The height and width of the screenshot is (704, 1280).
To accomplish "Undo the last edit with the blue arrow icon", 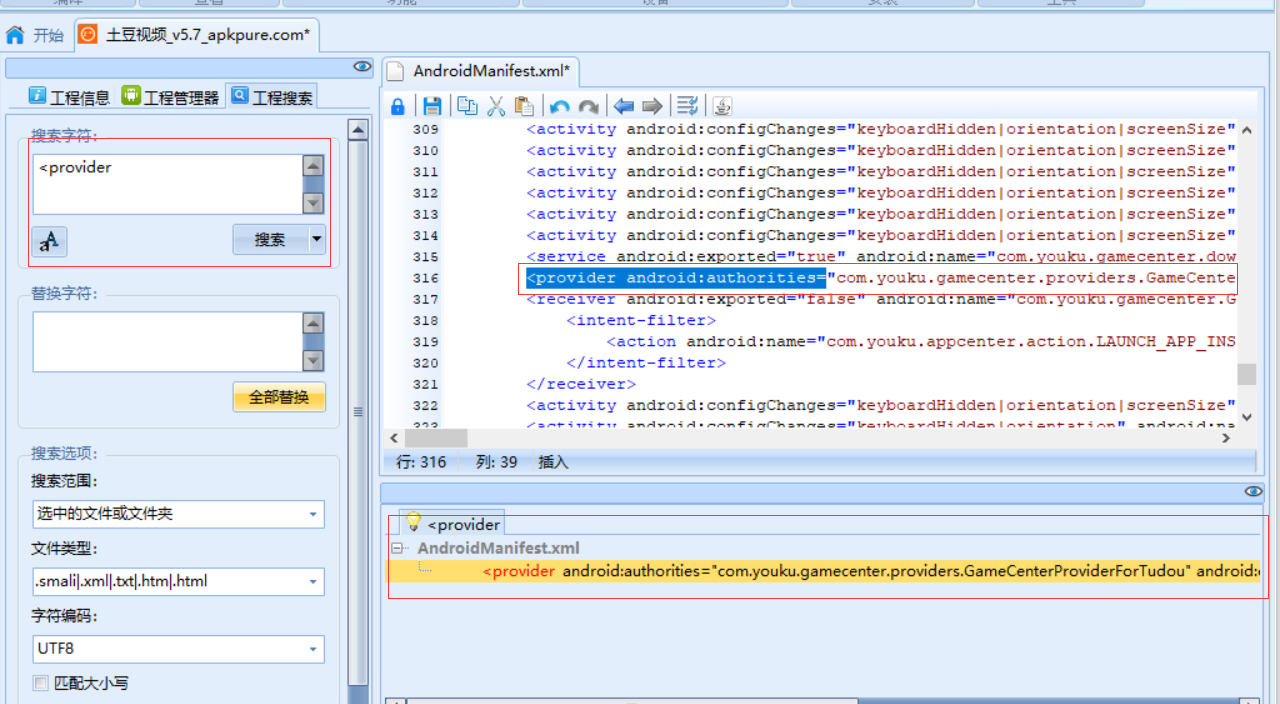I will tap(560, 105).
